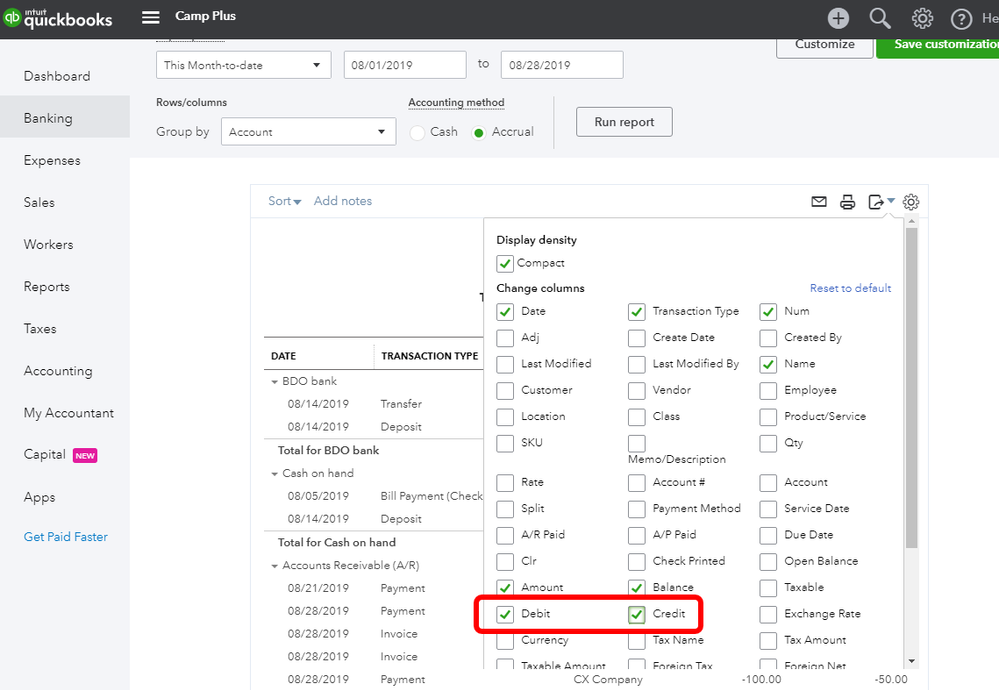Click the plus Create icon
This screenshot has width=999, height=690.
click(838, 18)
